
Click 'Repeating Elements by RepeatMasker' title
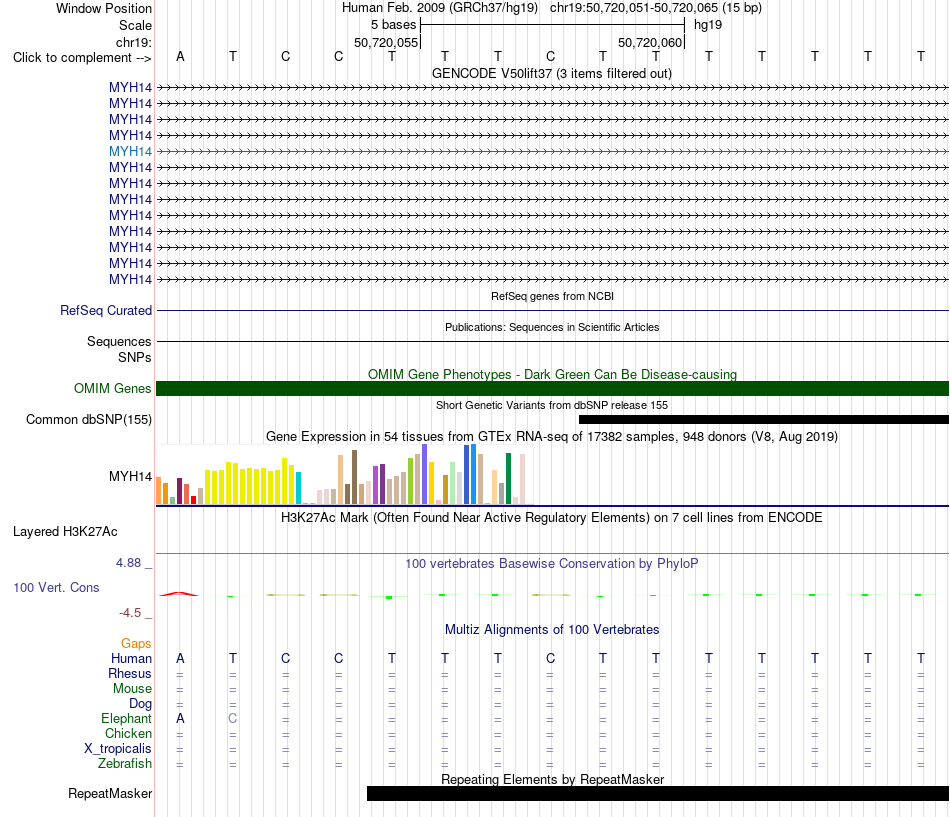(x=552, y=779)
